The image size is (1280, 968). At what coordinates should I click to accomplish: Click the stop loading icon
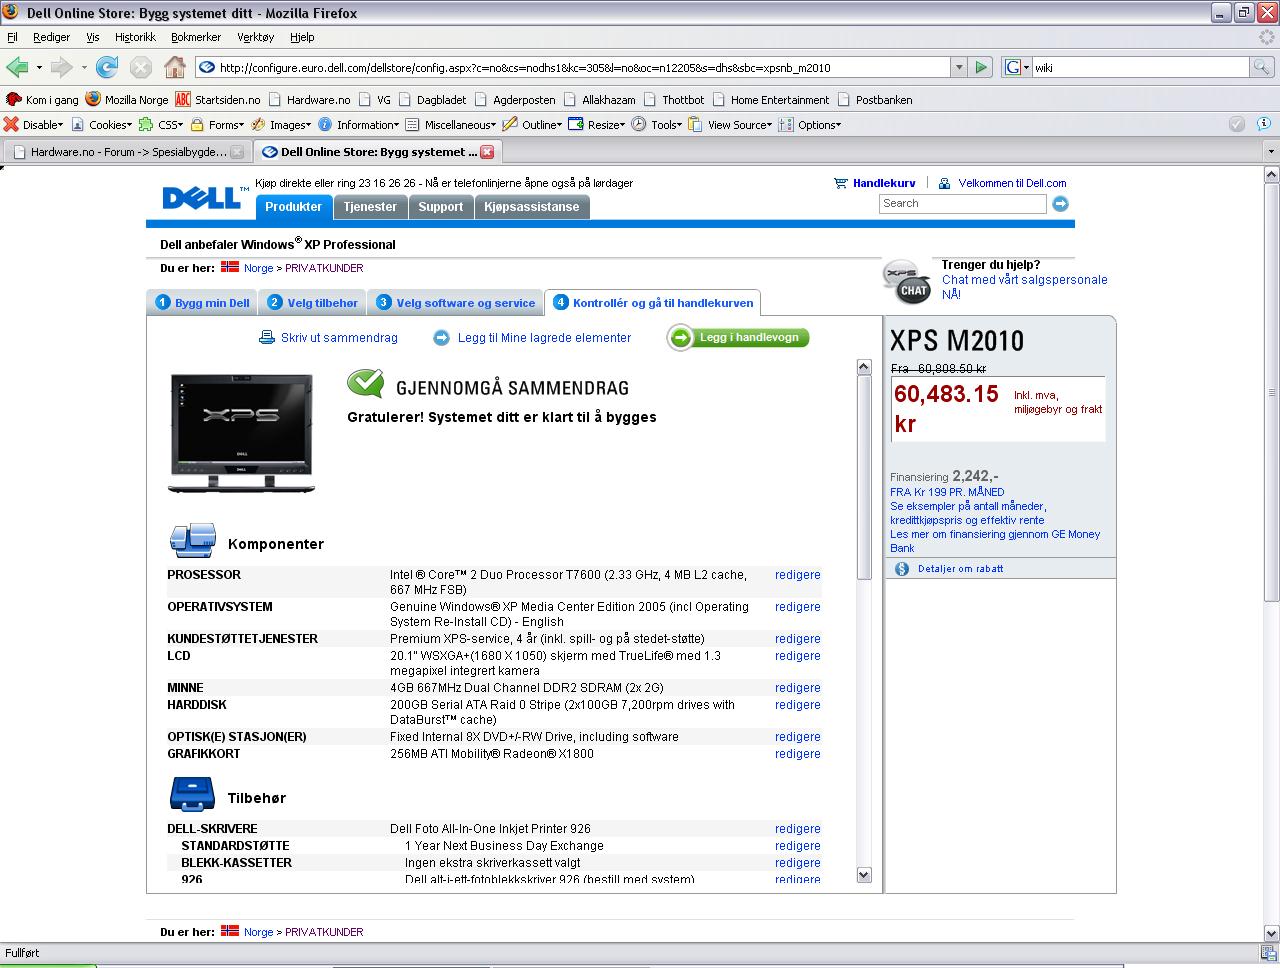141,67
